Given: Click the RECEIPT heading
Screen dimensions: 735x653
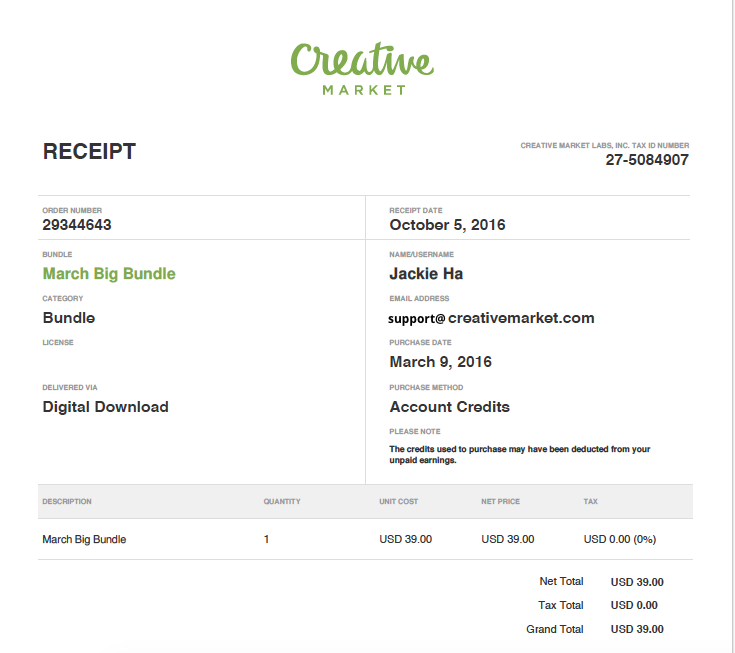Looking at the screenshot, I should pyautogui.click(x=89, y=151).
